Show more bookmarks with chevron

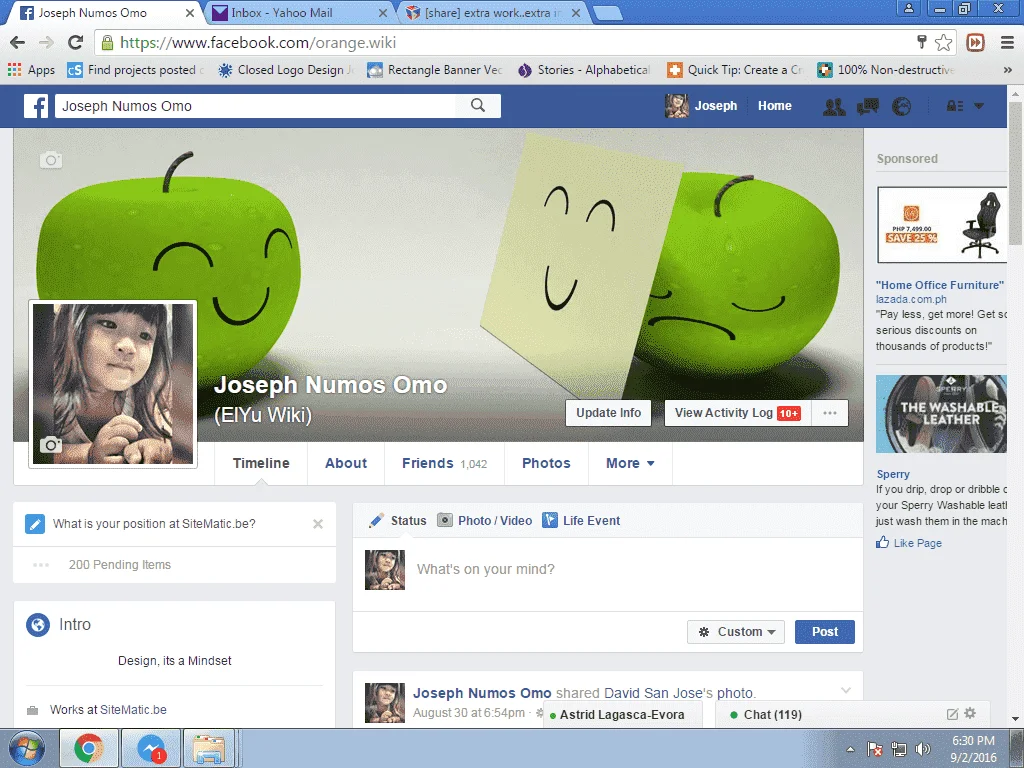point(1008,70)
